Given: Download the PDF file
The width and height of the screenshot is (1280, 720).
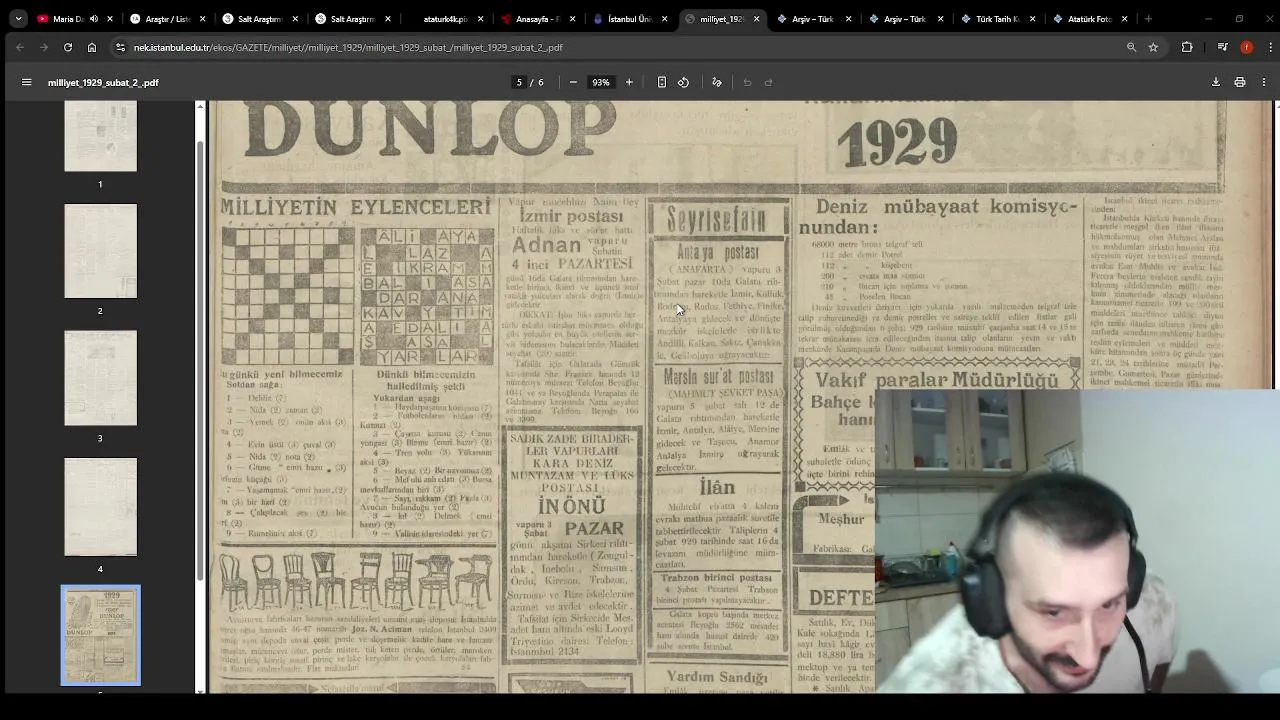Looking at the screenshot, I should pyautogui.click(x=1216, y=82).
